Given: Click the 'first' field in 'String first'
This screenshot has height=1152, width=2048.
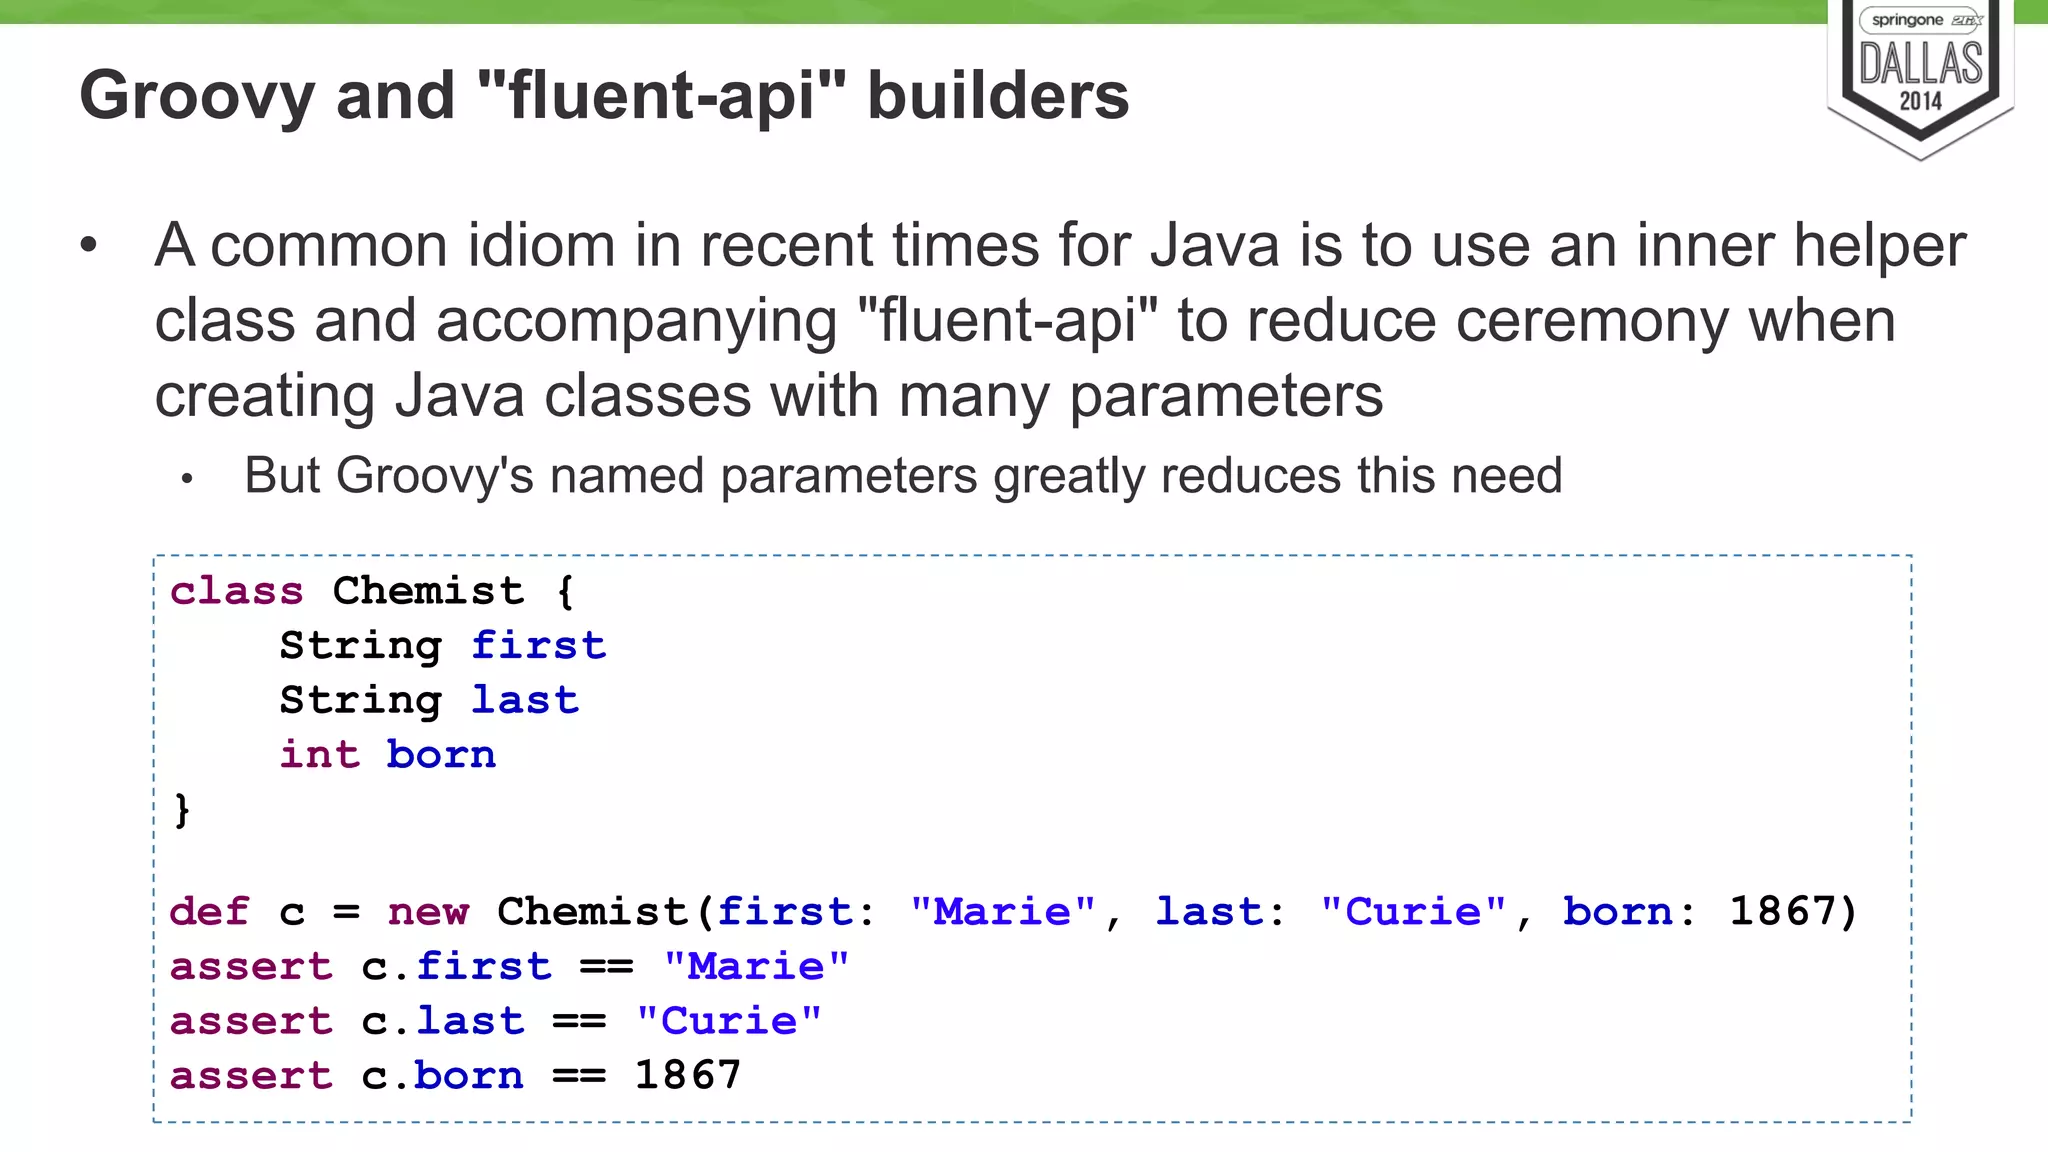Looking at the screenshot, I should (x=538, y=646).
